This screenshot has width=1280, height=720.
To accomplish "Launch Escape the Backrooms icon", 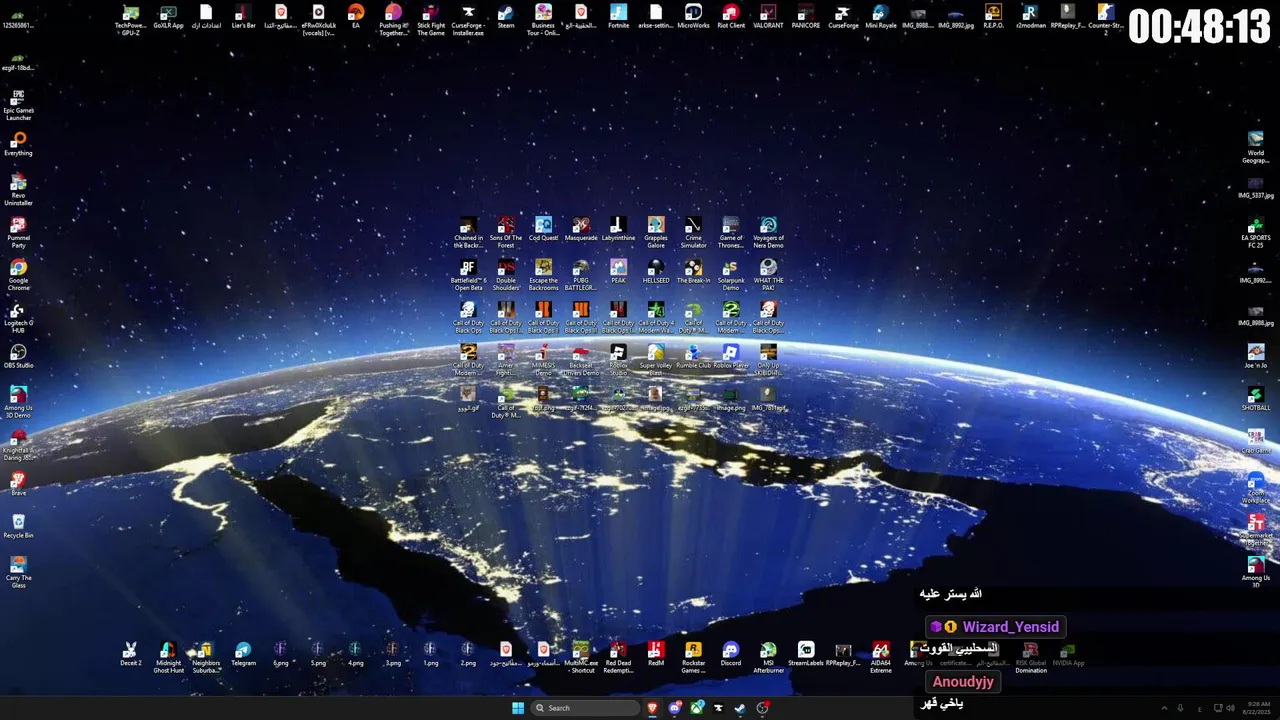I will [x=543, y=275].
